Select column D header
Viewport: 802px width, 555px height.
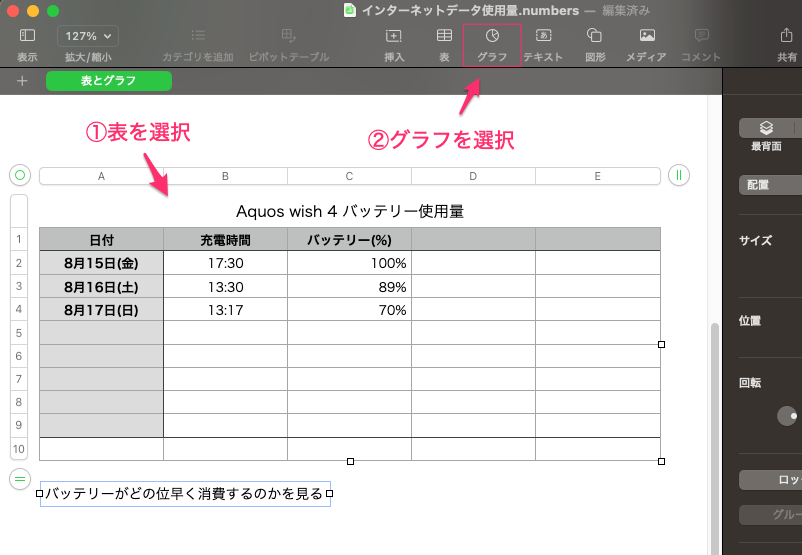point(473,176)
